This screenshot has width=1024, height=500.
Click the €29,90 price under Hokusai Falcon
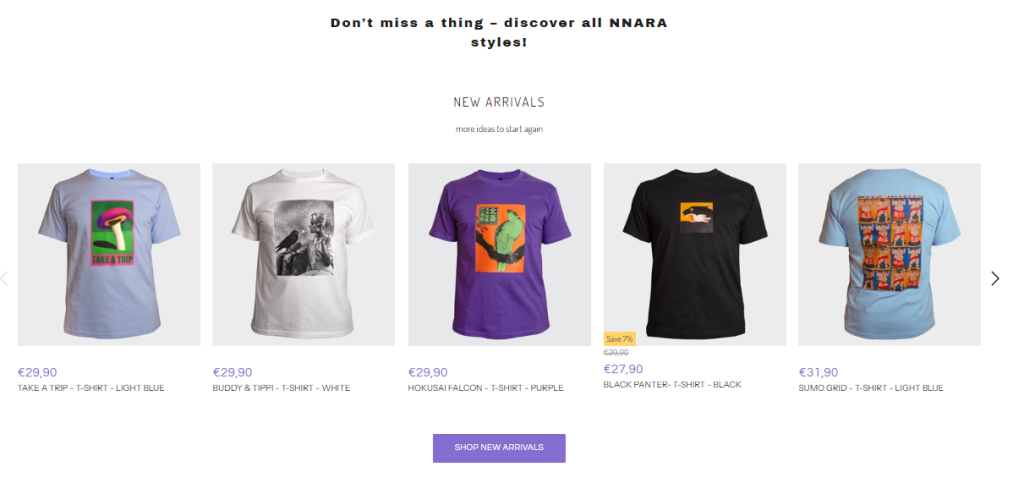[x=428, y=373]
